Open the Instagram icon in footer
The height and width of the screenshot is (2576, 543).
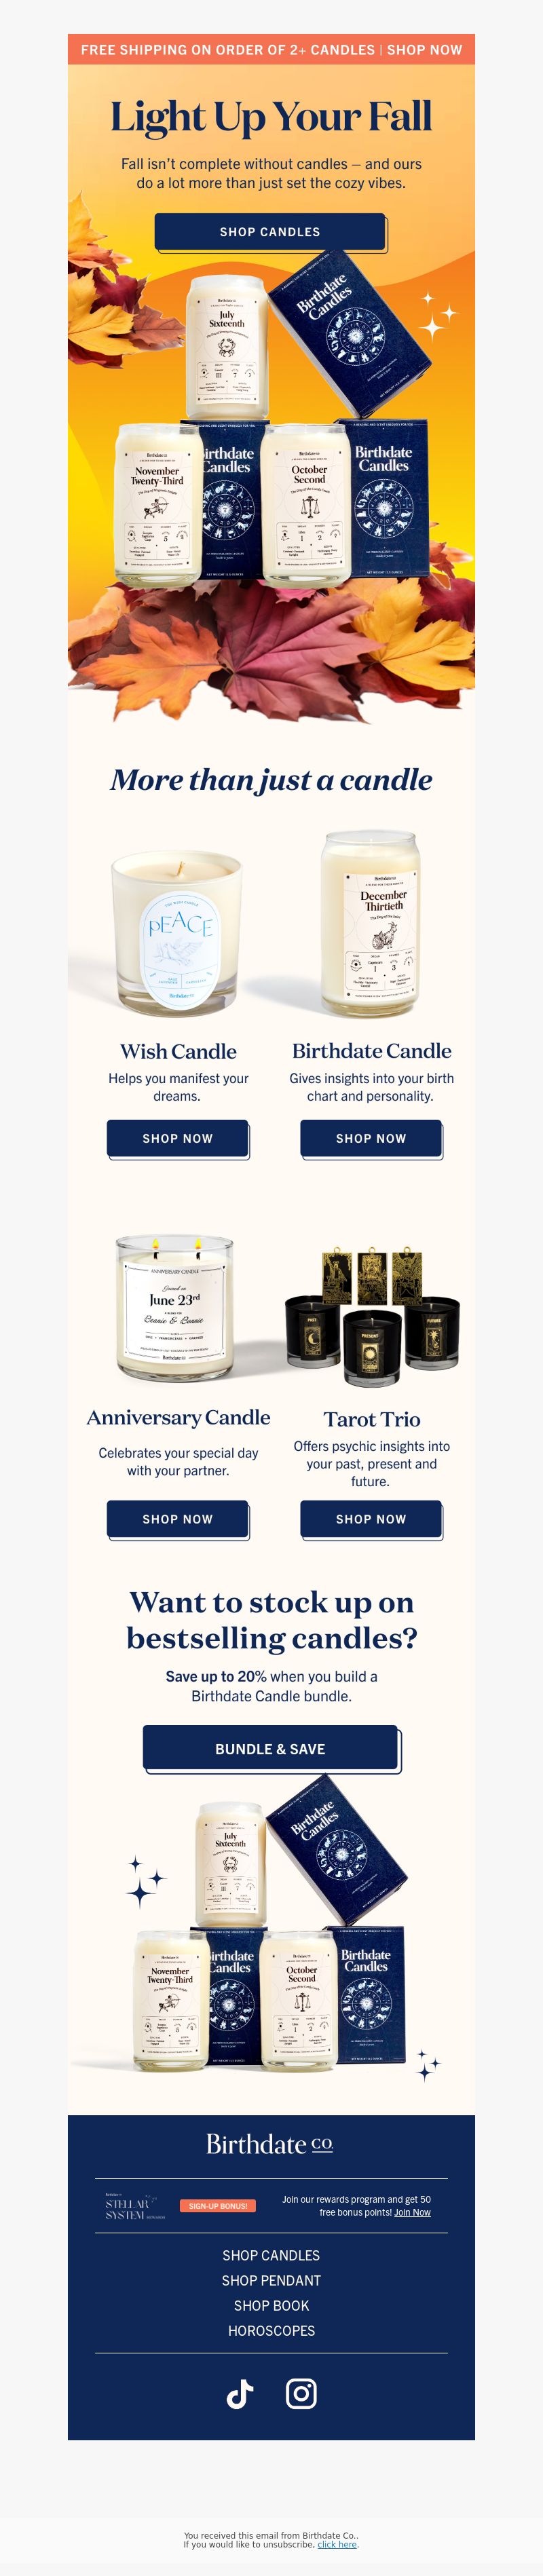click(x=301, y=2393)
